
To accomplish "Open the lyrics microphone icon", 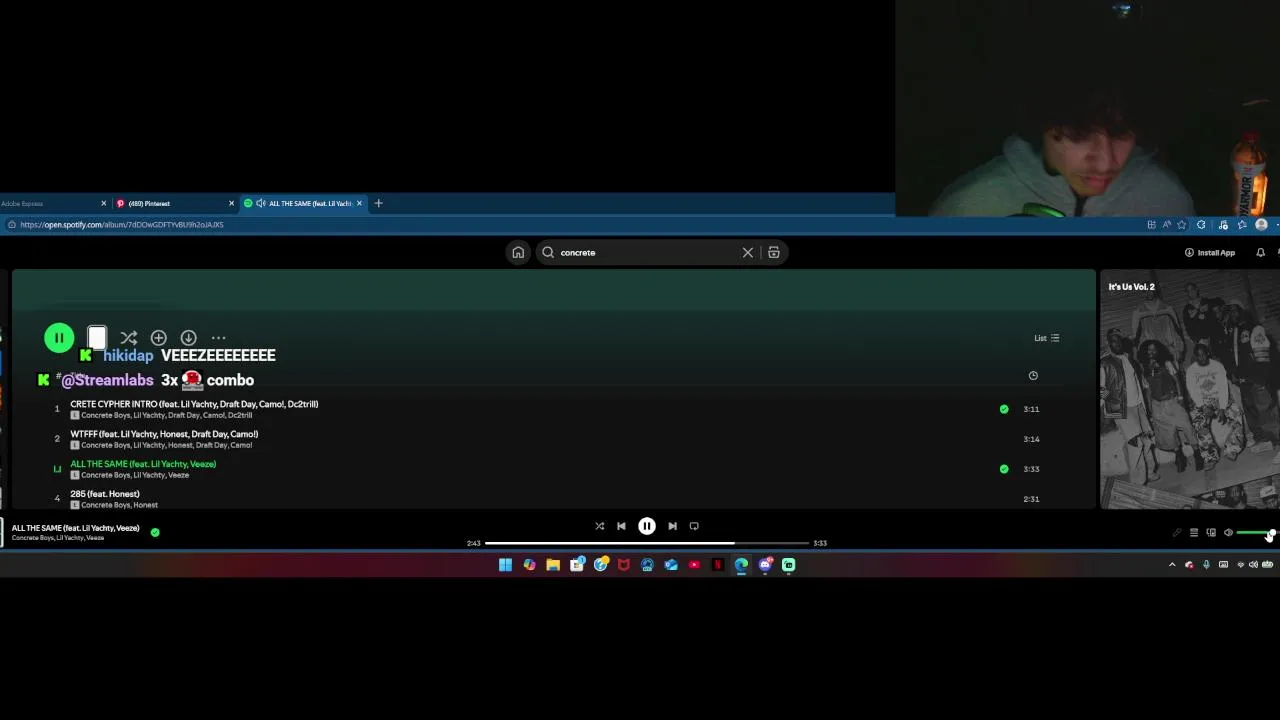I will (1177, 532).
